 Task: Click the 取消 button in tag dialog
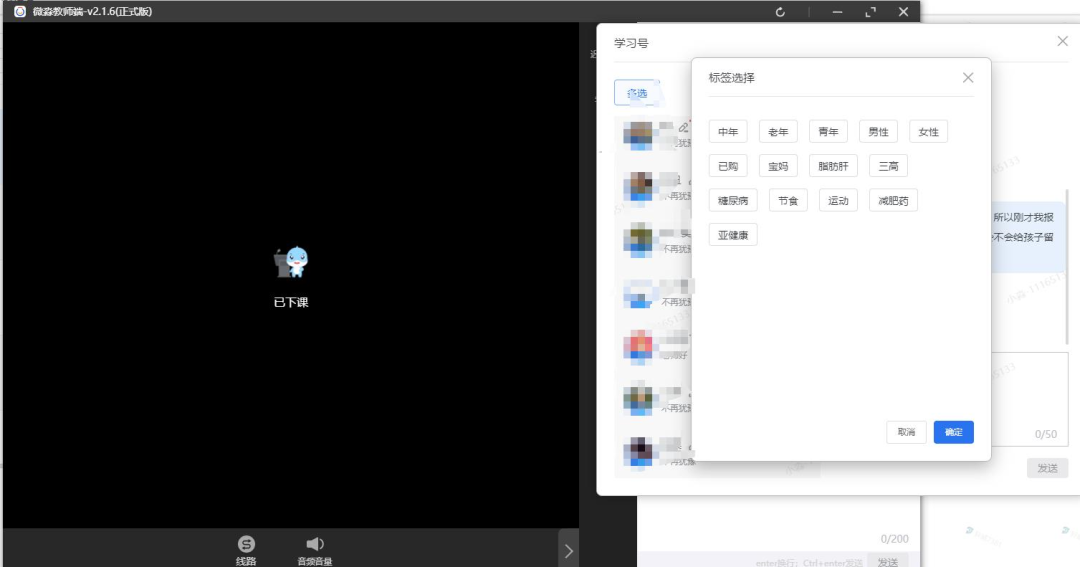906,432
